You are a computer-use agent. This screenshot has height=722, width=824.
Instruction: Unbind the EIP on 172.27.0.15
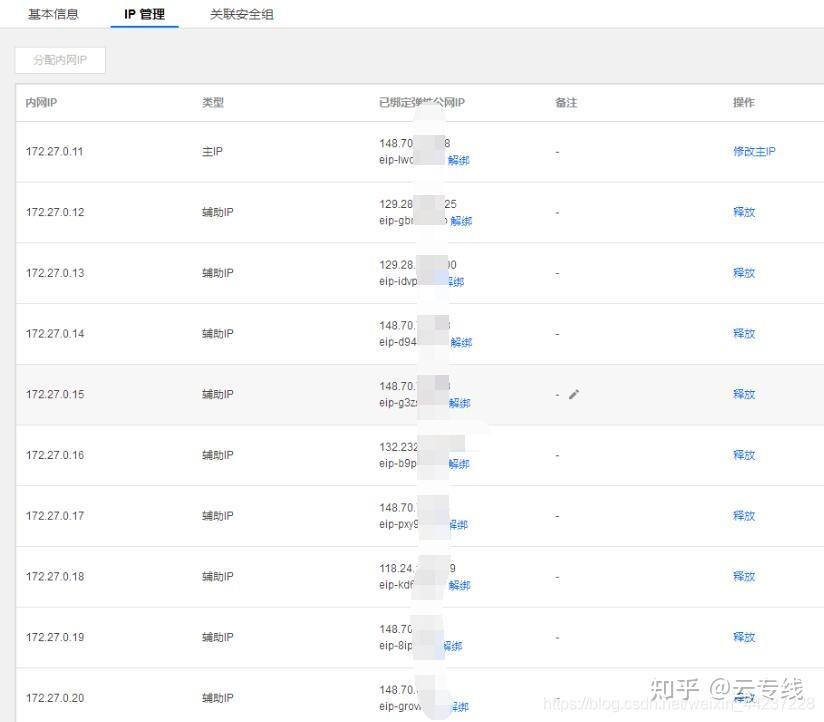(459, 403)
